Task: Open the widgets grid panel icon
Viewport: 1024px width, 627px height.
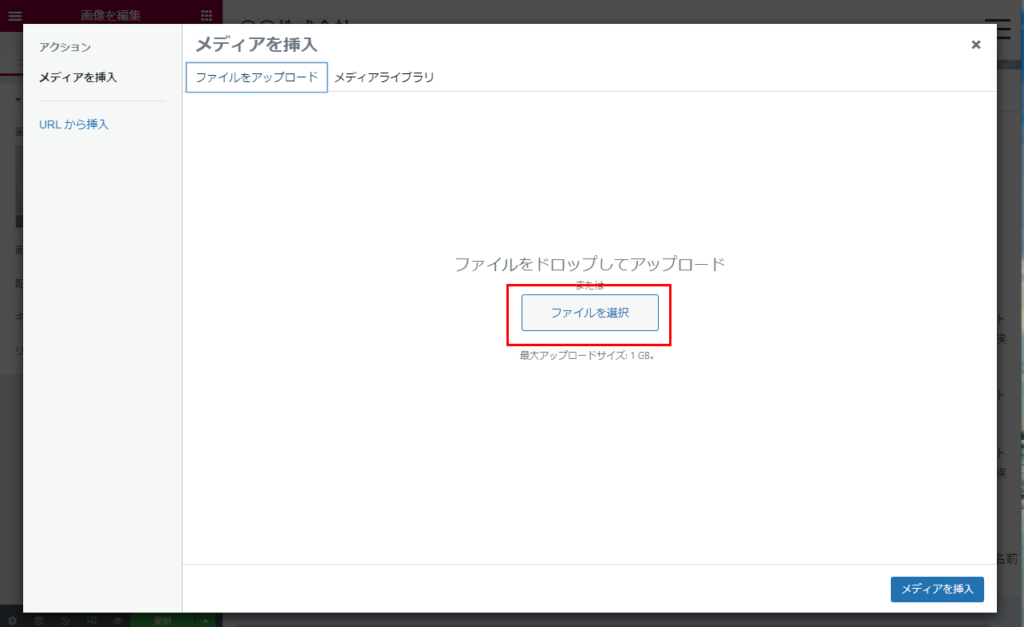Action: pyautogui.click(x=207, y=15)
